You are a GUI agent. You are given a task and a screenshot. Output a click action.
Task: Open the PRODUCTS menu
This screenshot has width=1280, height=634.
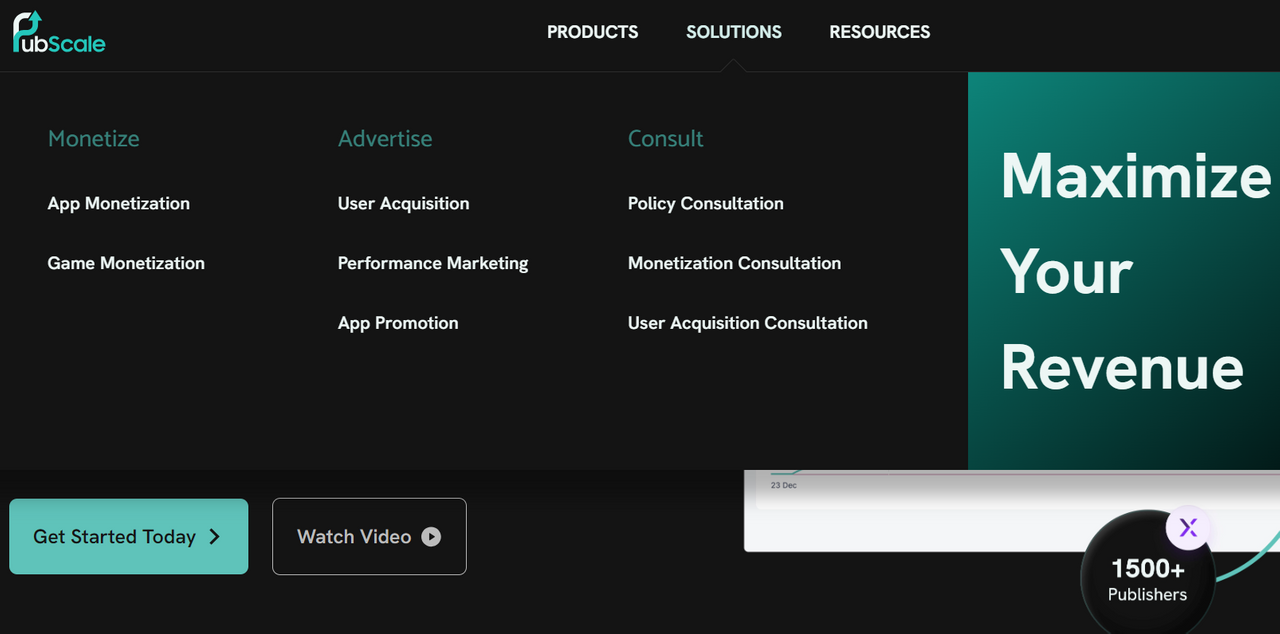(592, 32)
